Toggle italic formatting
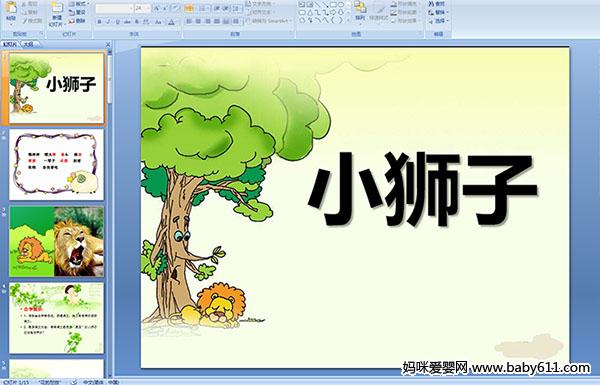This screenshot has height=385, width=600. [x=108, y=22]
